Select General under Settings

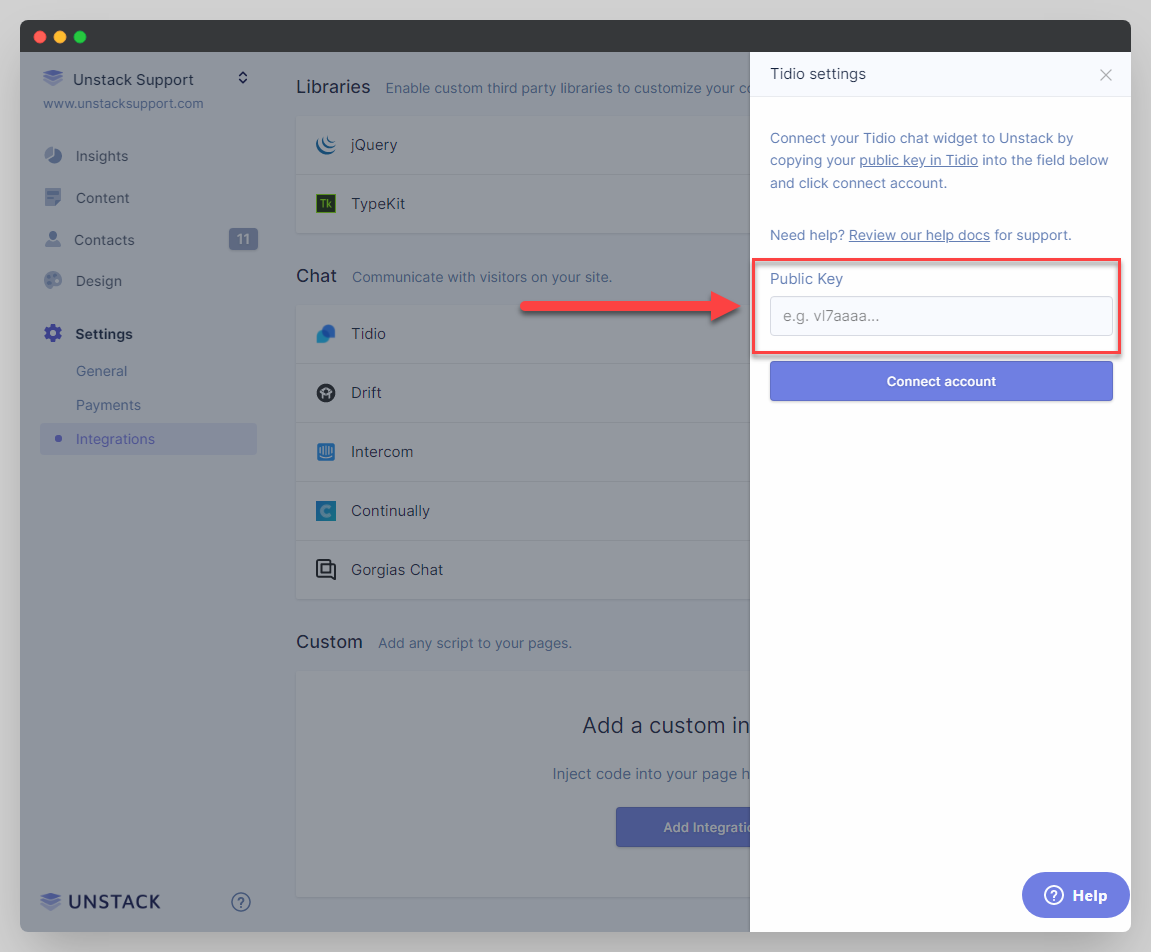pyautogui.click(x=101, y=371)
